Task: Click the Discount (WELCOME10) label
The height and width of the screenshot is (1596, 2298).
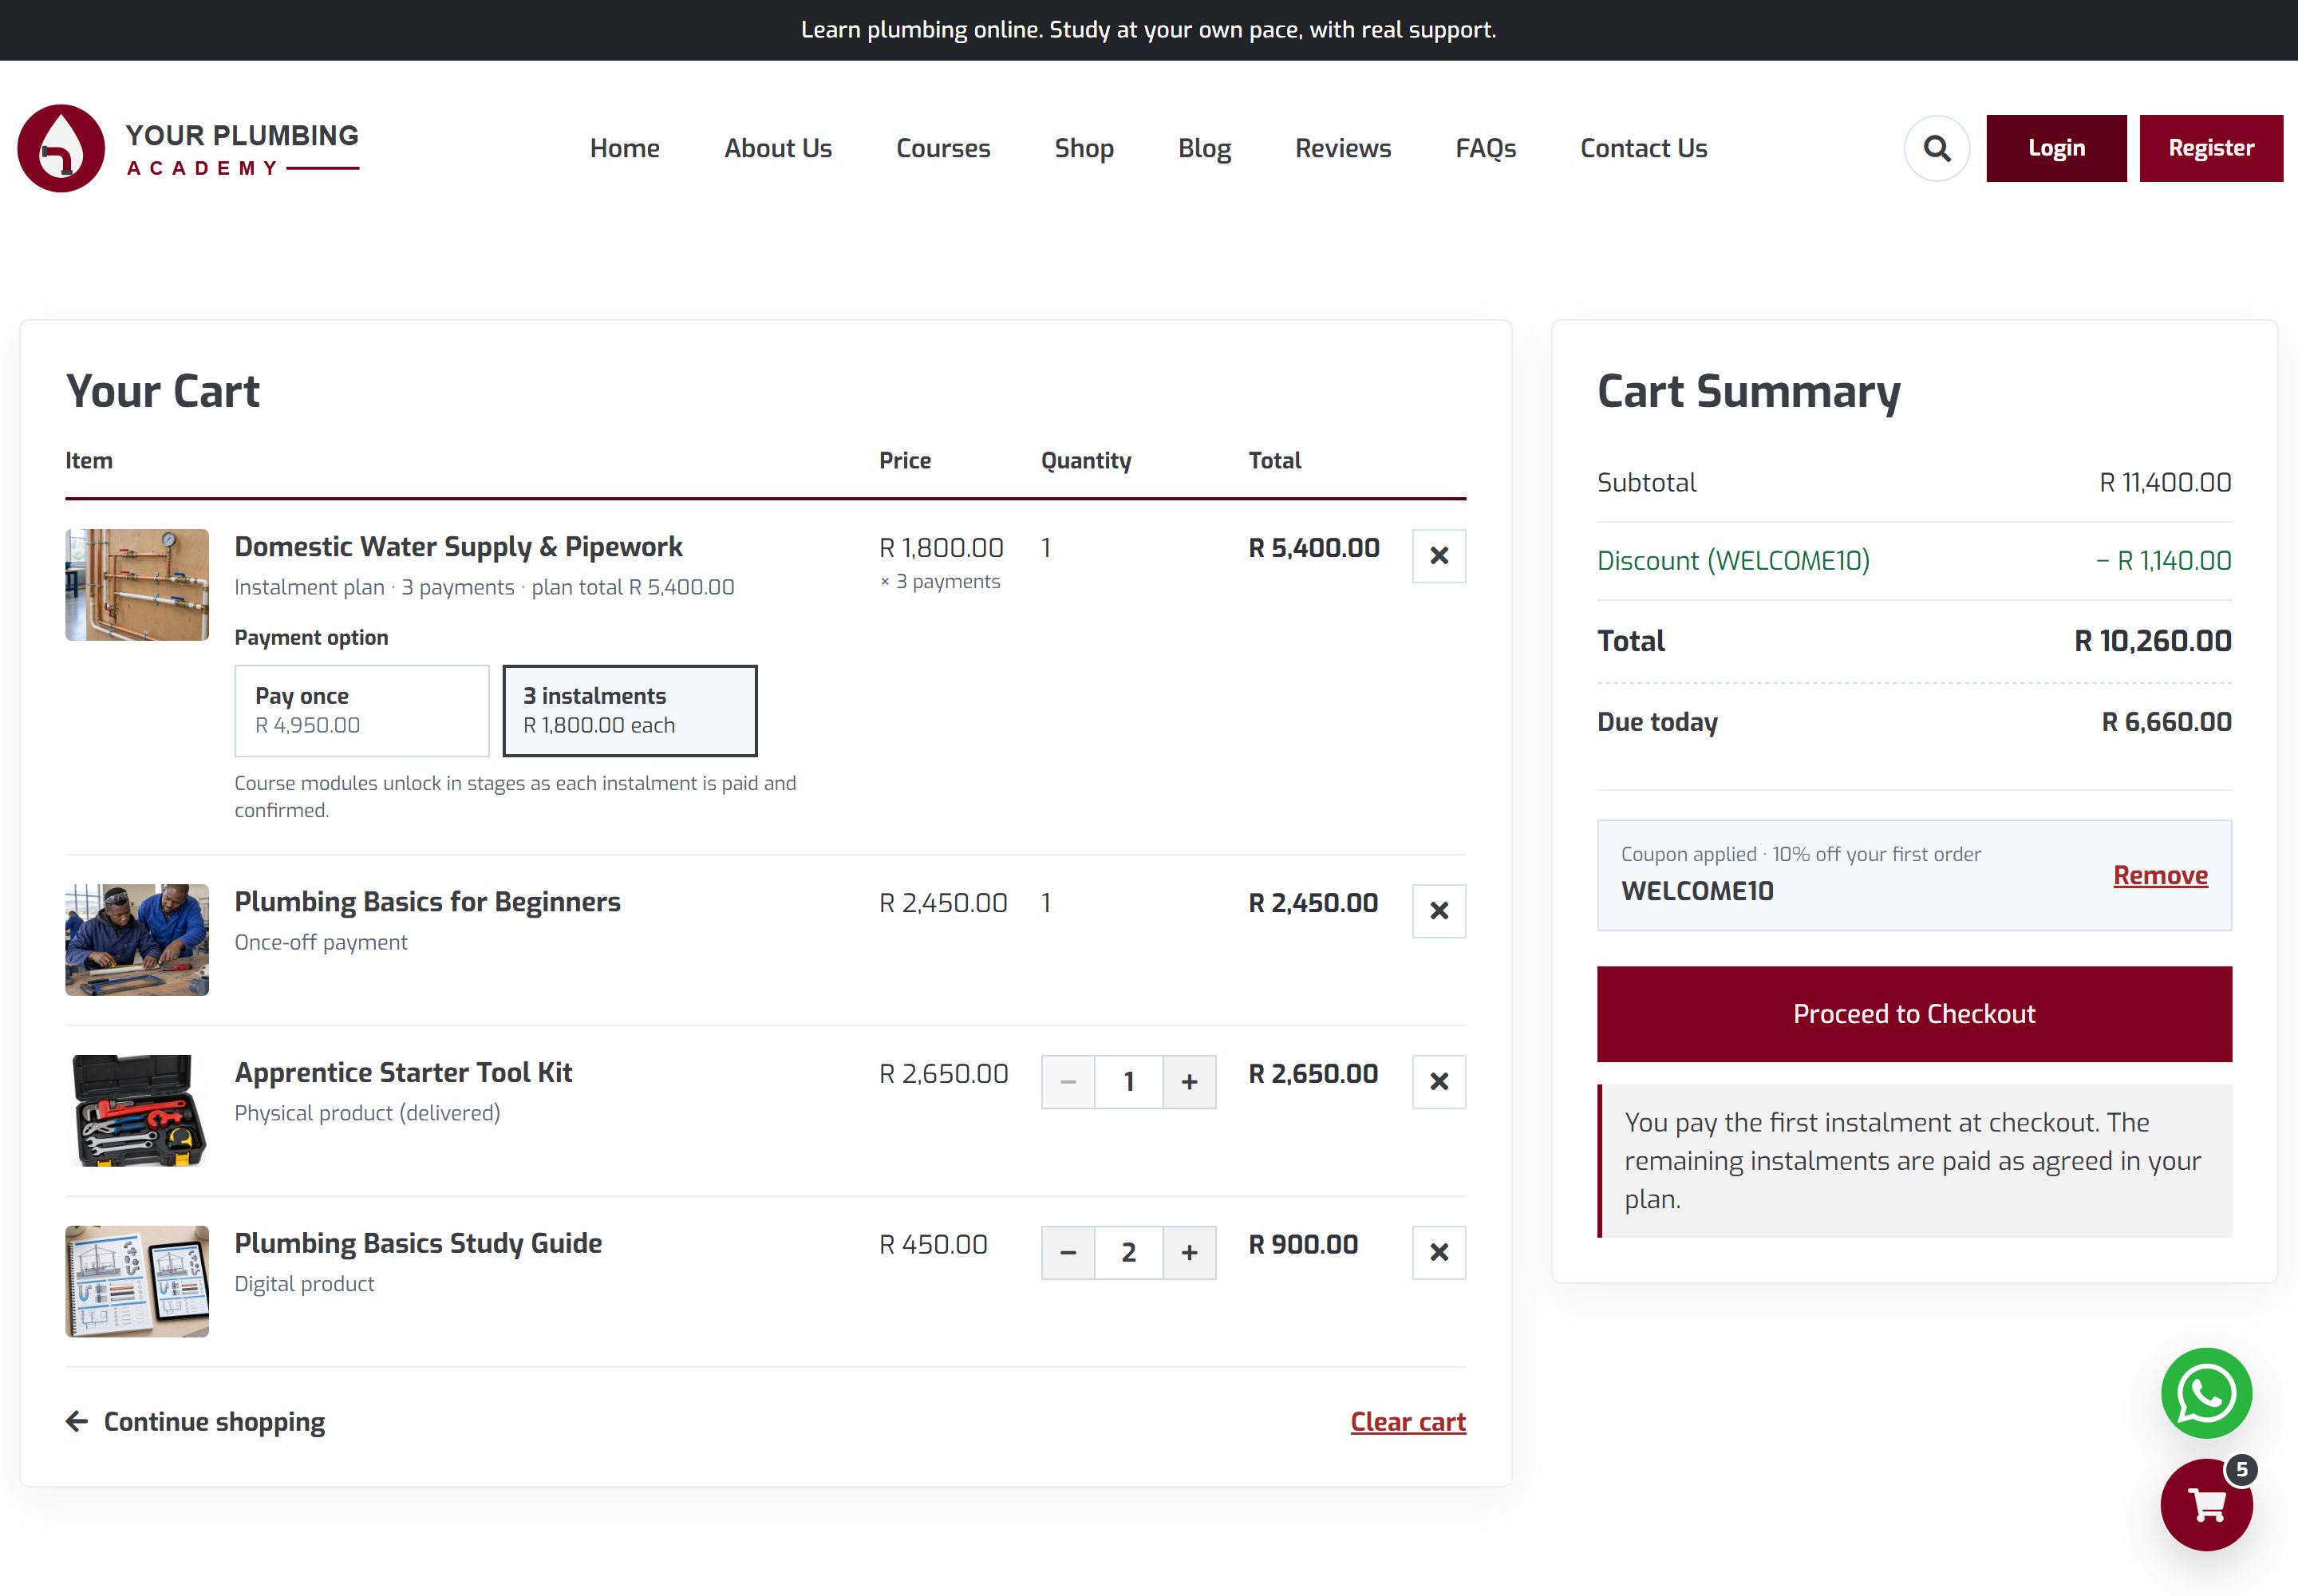Action: pyautogui.click(x=1733, y=561)
